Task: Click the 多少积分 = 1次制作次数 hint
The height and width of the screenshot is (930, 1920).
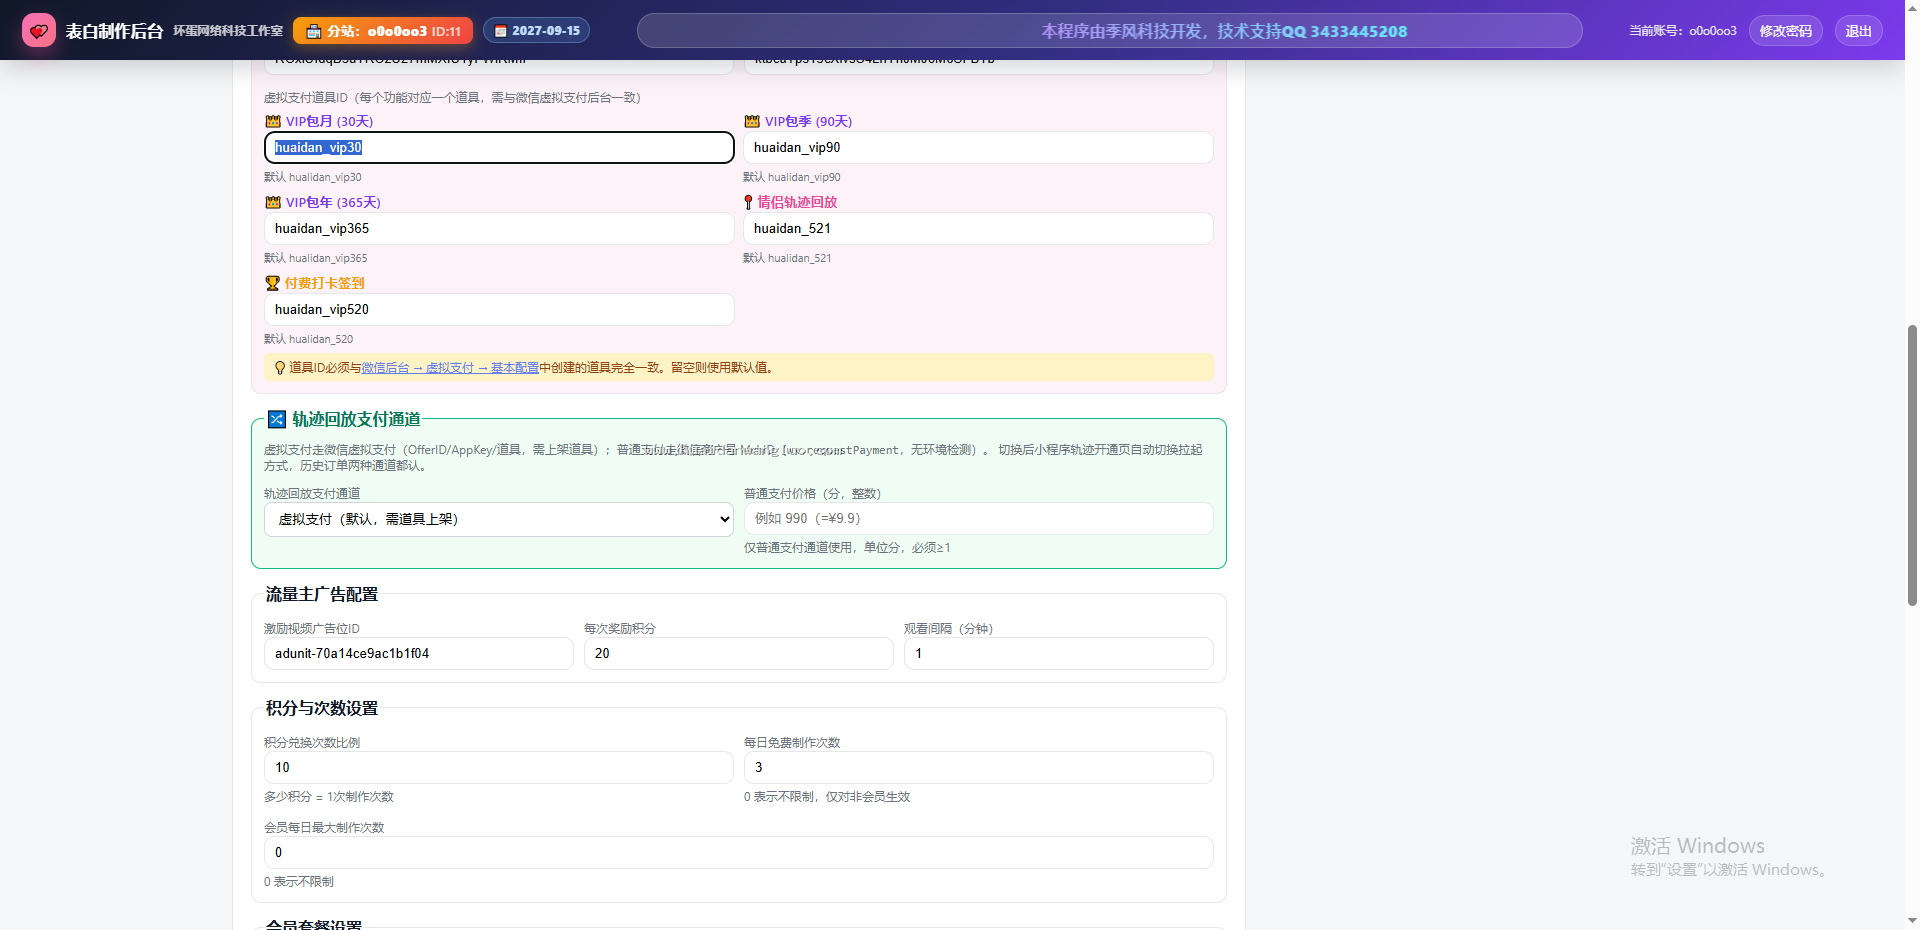Action: 329,797
